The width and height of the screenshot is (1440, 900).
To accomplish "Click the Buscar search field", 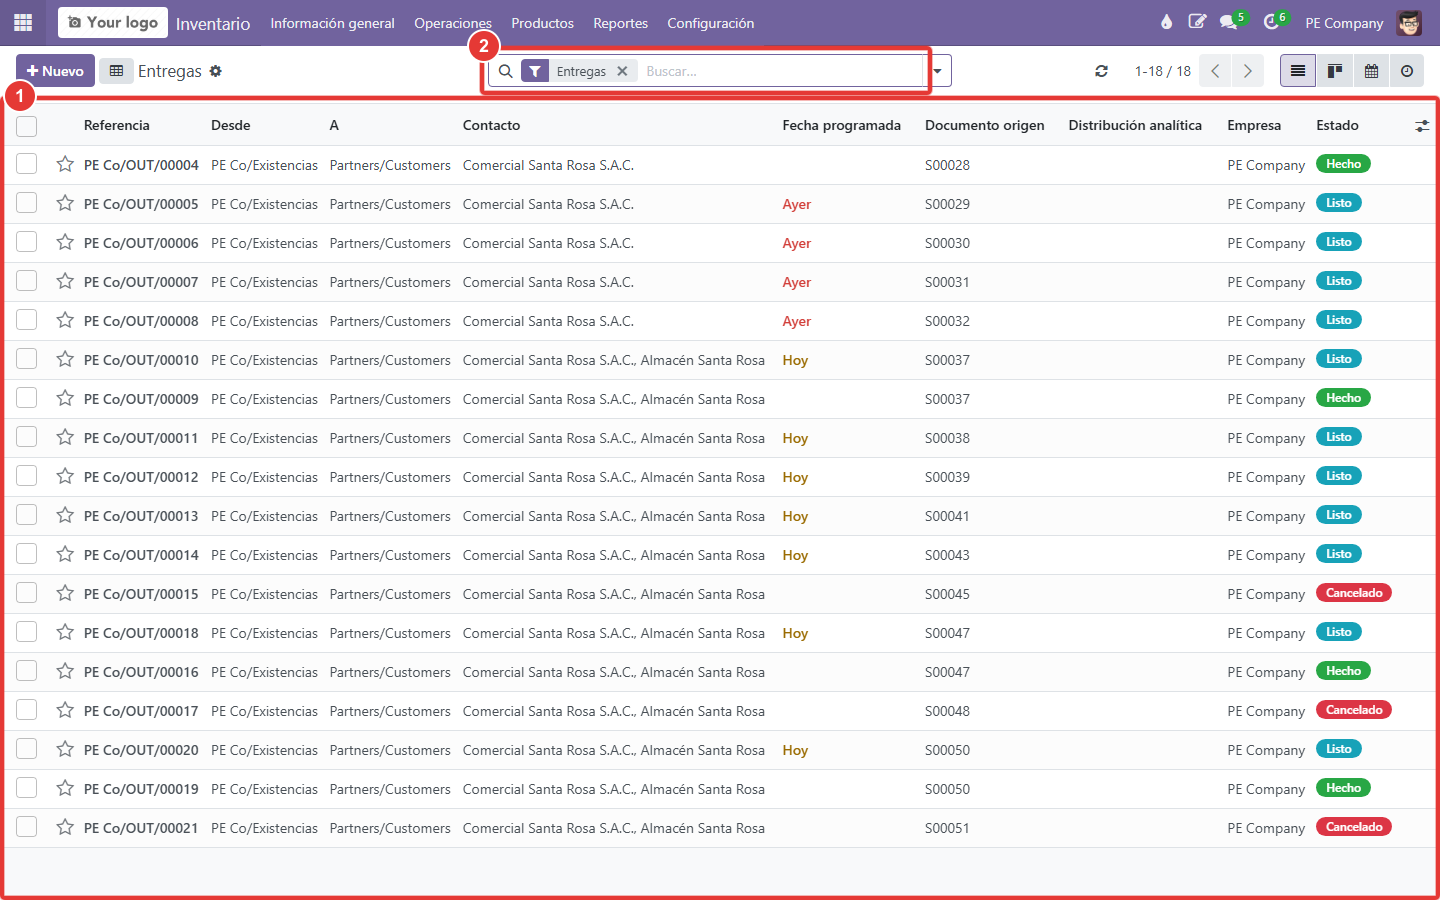I will (x=780, y=71).
